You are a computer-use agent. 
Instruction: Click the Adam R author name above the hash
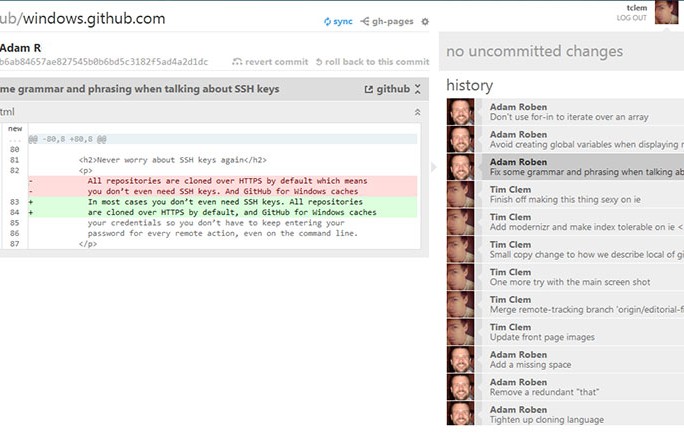click(x=21, y=48)
